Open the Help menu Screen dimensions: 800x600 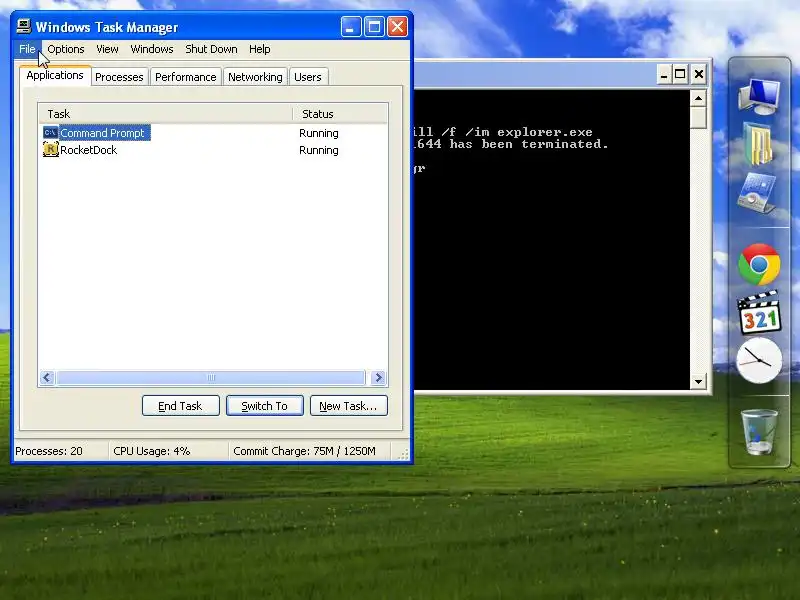click(x=260, y=49)
